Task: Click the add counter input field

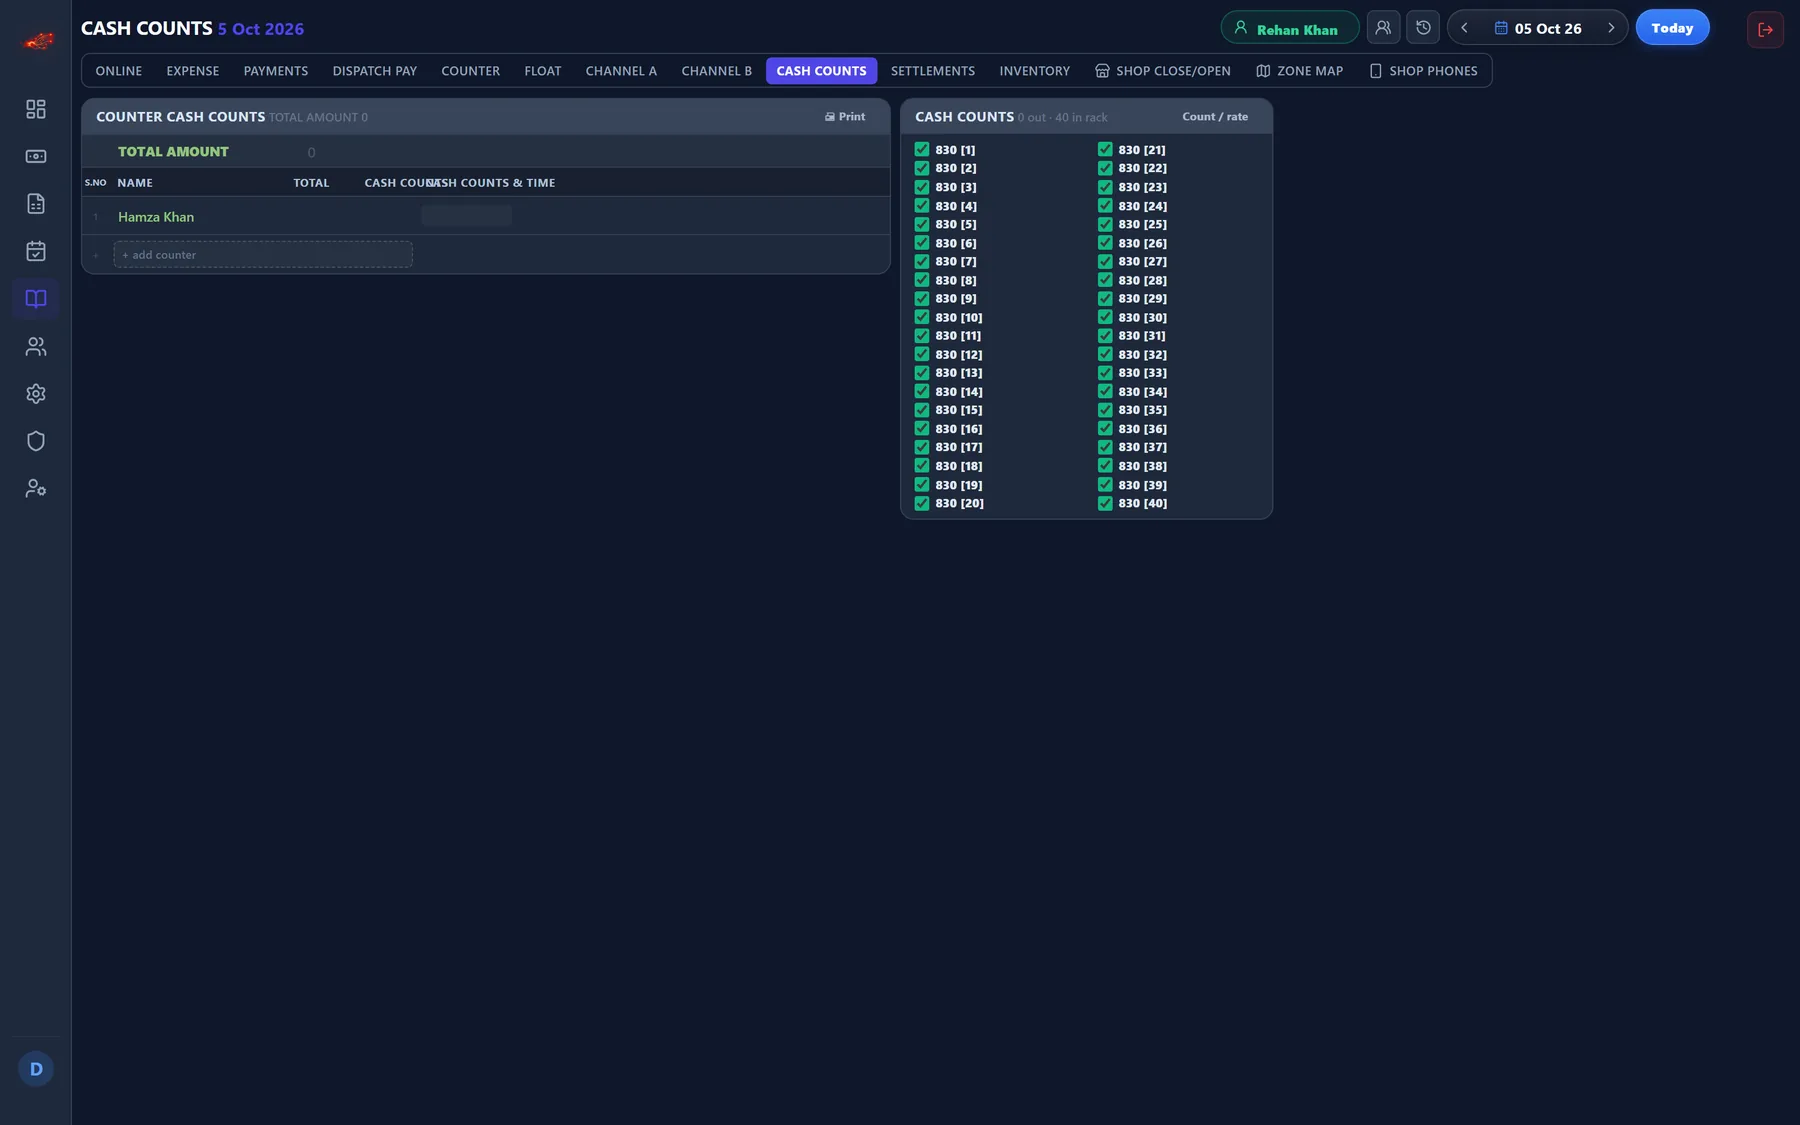Action: click(263, 255)
